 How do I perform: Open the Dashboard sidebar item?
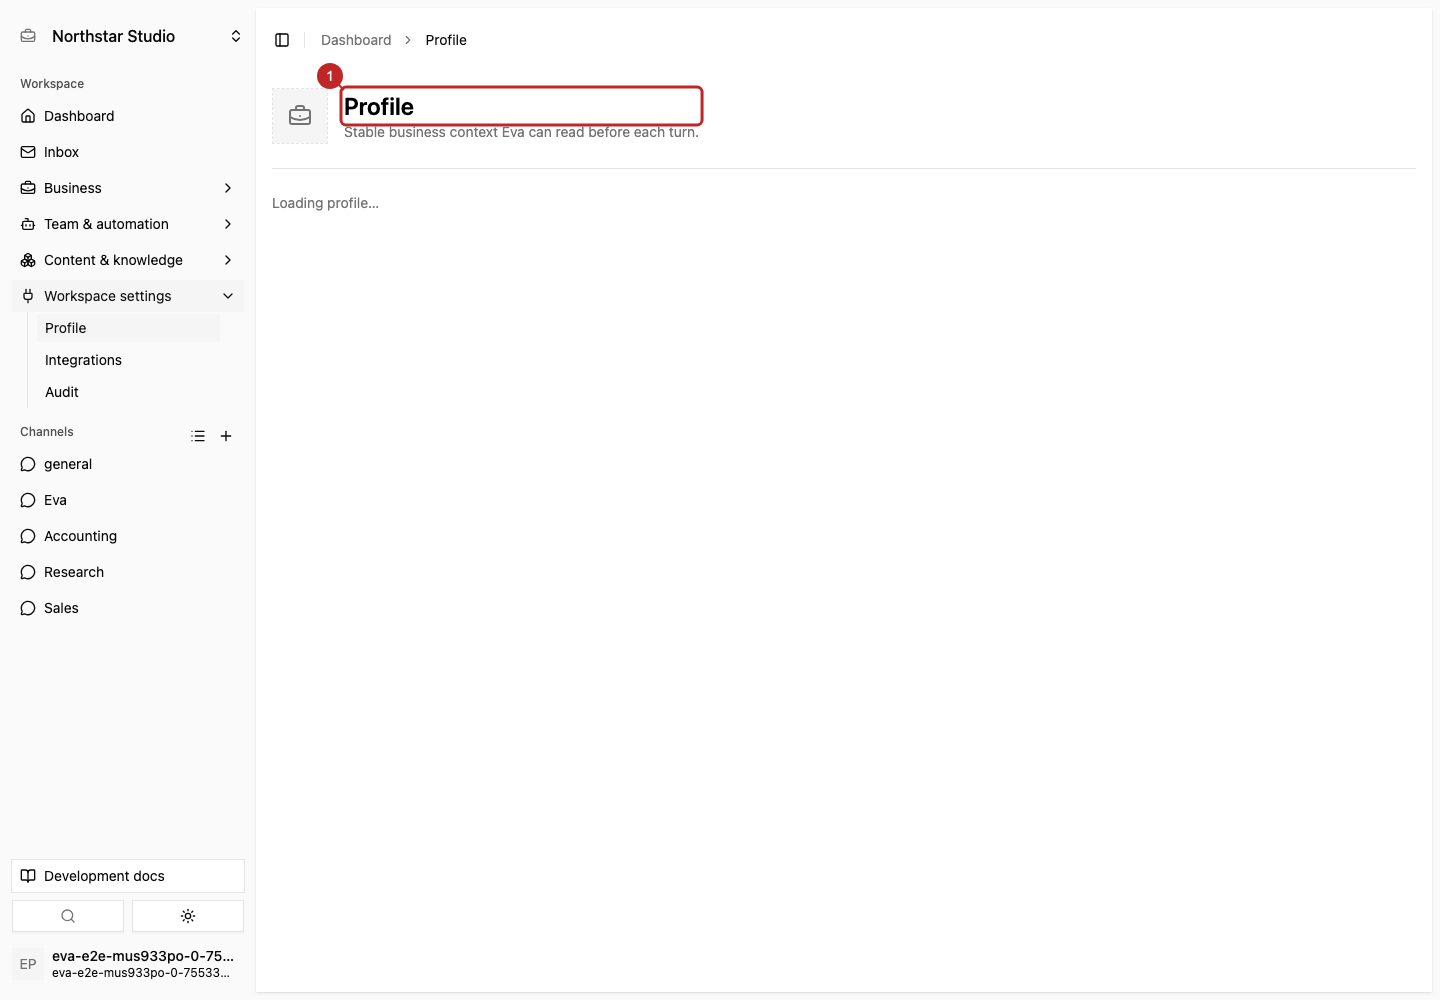128,116
